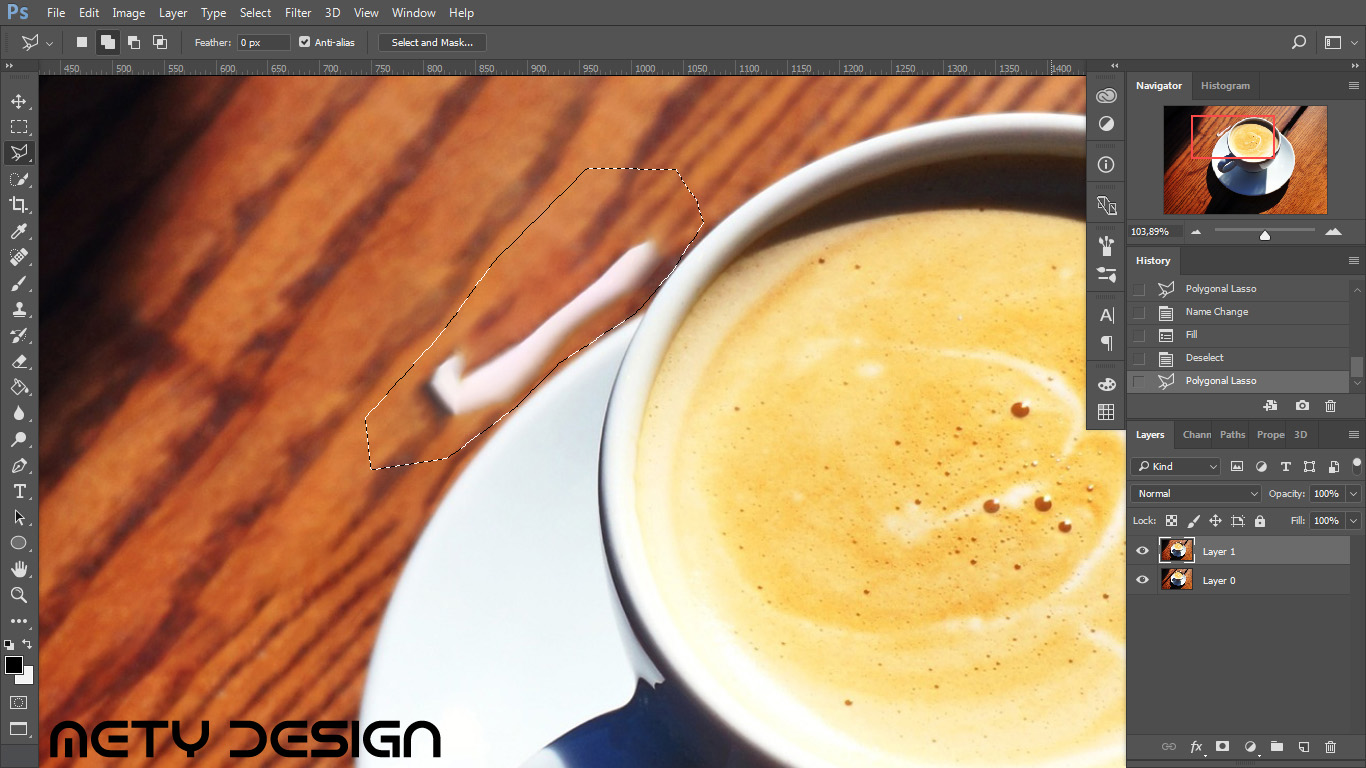Select the Rectangular Marquee tool

point(19,127)
